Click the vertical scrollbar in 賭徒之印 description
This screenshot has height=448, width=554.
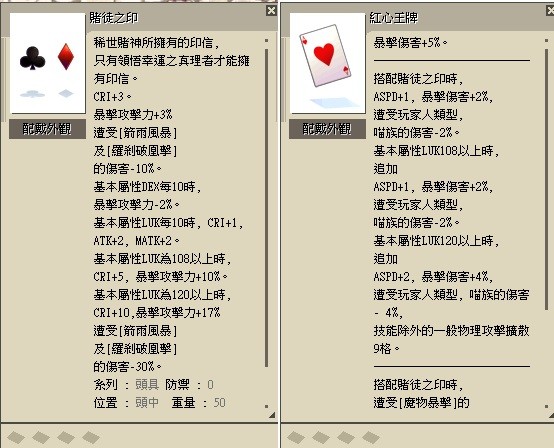point(266,208)
